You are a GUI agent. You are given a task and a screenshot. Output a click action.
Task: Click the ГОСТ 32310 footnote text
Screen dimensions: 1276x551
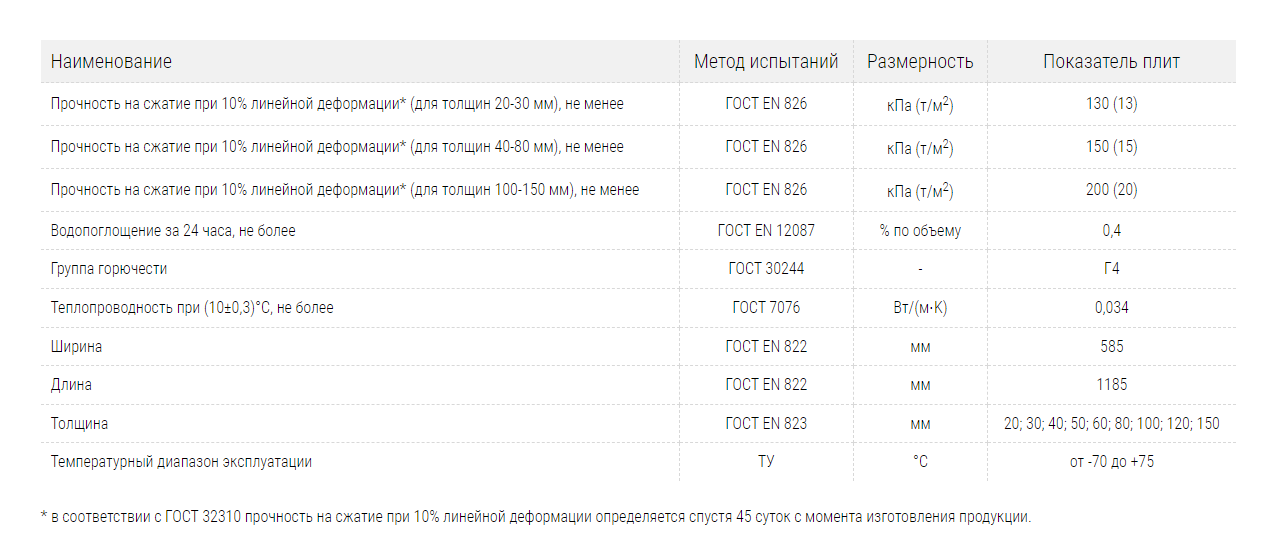tap(535, 518)
